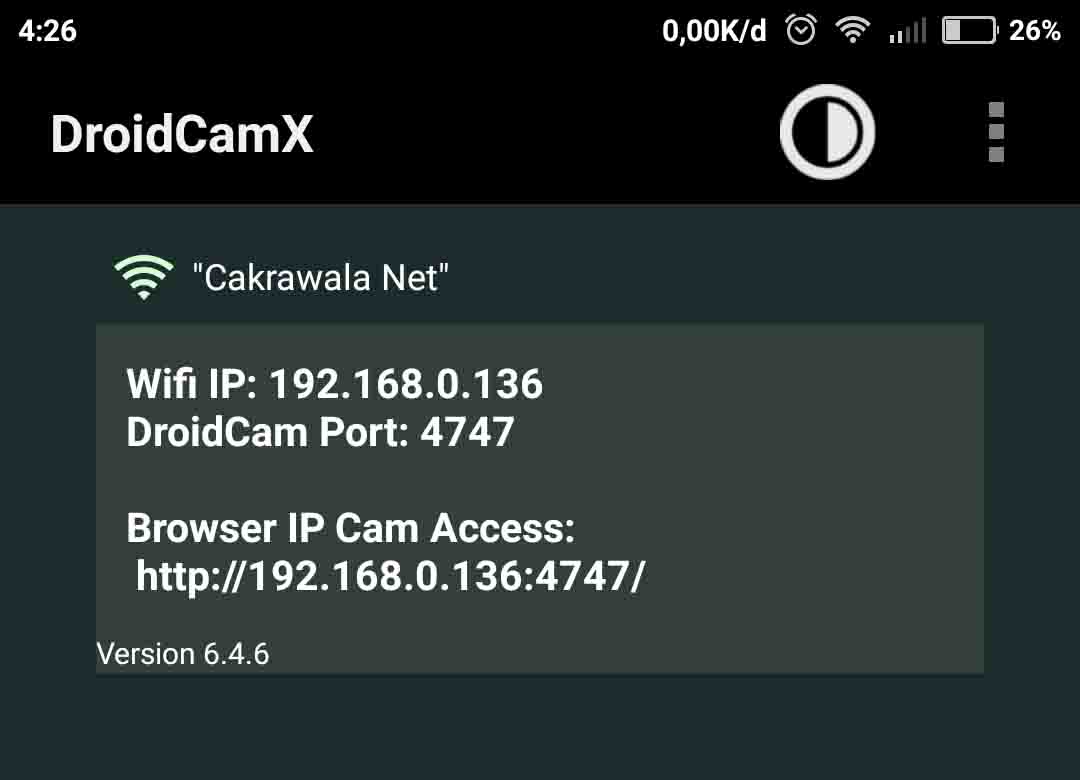Tap the battery indicator icon

970,30
